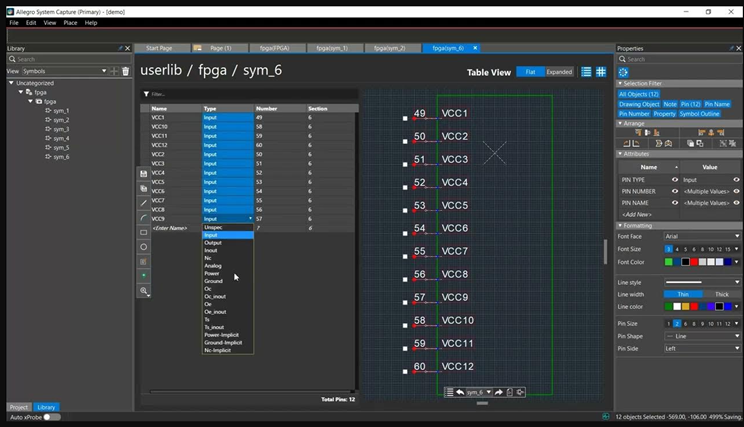The width and height of the screenshot is (744, 427).
Task: Toggle the Auto xProbe switch
Action: pos(52,417)
